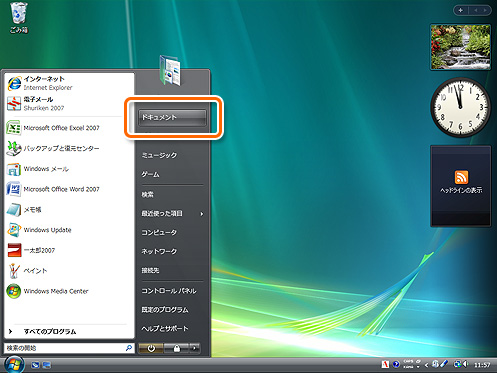
Task: Click the ヘッドラインの表示 link in feed gadget
Action: click(461, 190)
